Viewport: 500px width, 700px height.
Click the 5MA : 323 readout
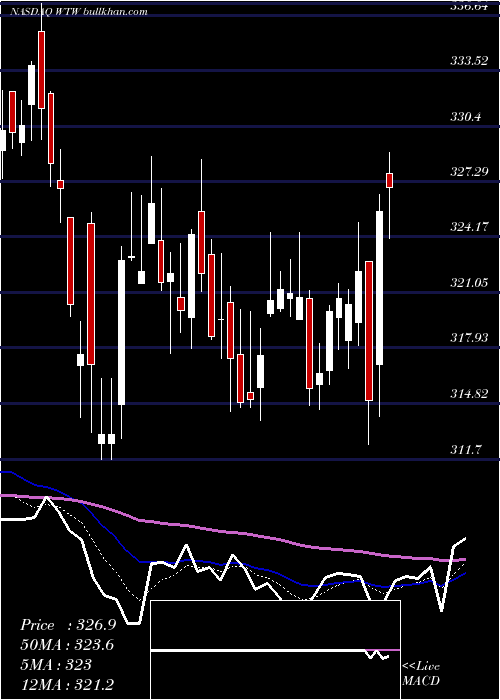tap(56, 665)
